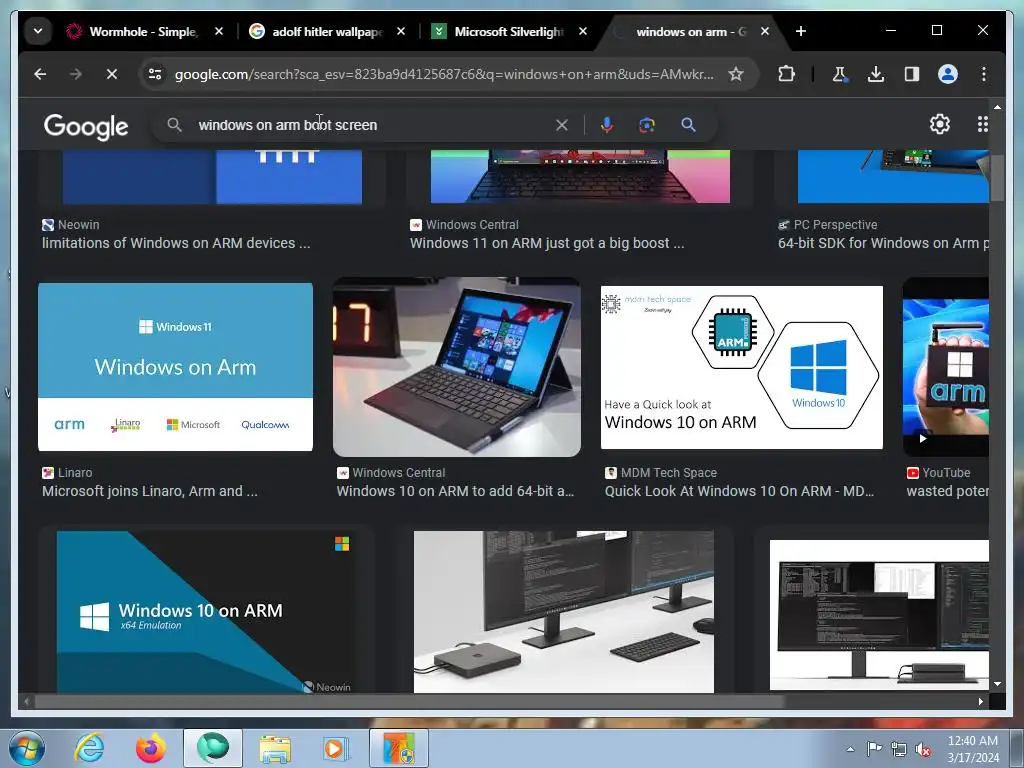Open the Linaro Windows on Arm thumbnail
Viewport: 1024px width, 768px height.
coord(175,366)
